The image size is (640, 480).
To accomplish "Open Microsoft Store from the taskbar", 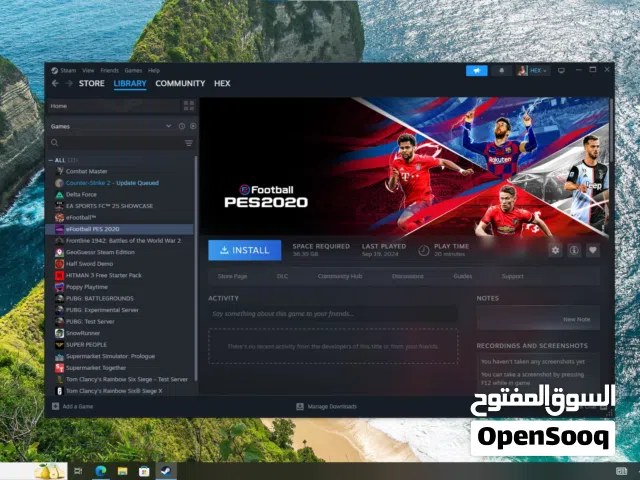I will pos(144,471).
